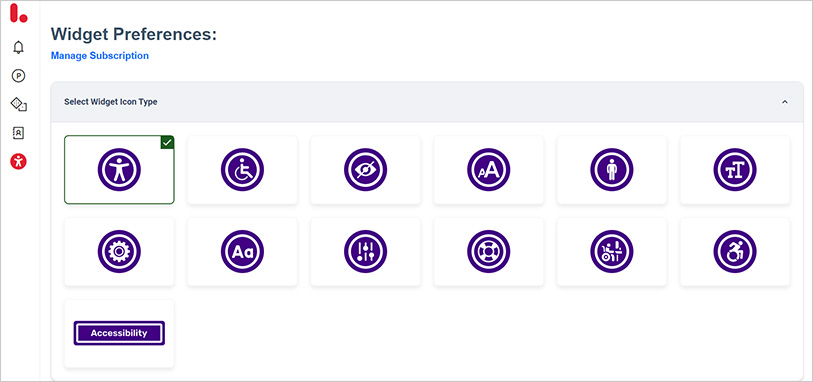Click the checked universal access icon card

(119, 170)
